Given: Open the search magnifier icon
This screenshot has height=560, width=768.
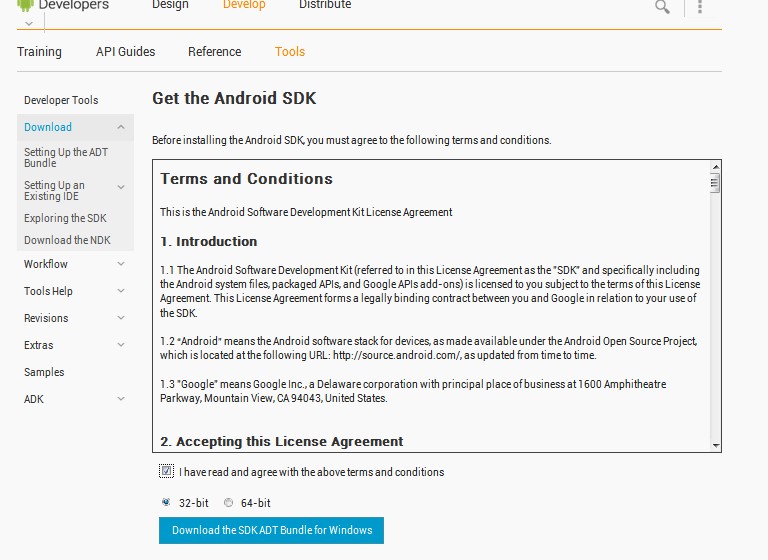Looking at the screenshot, I should 662,7.
